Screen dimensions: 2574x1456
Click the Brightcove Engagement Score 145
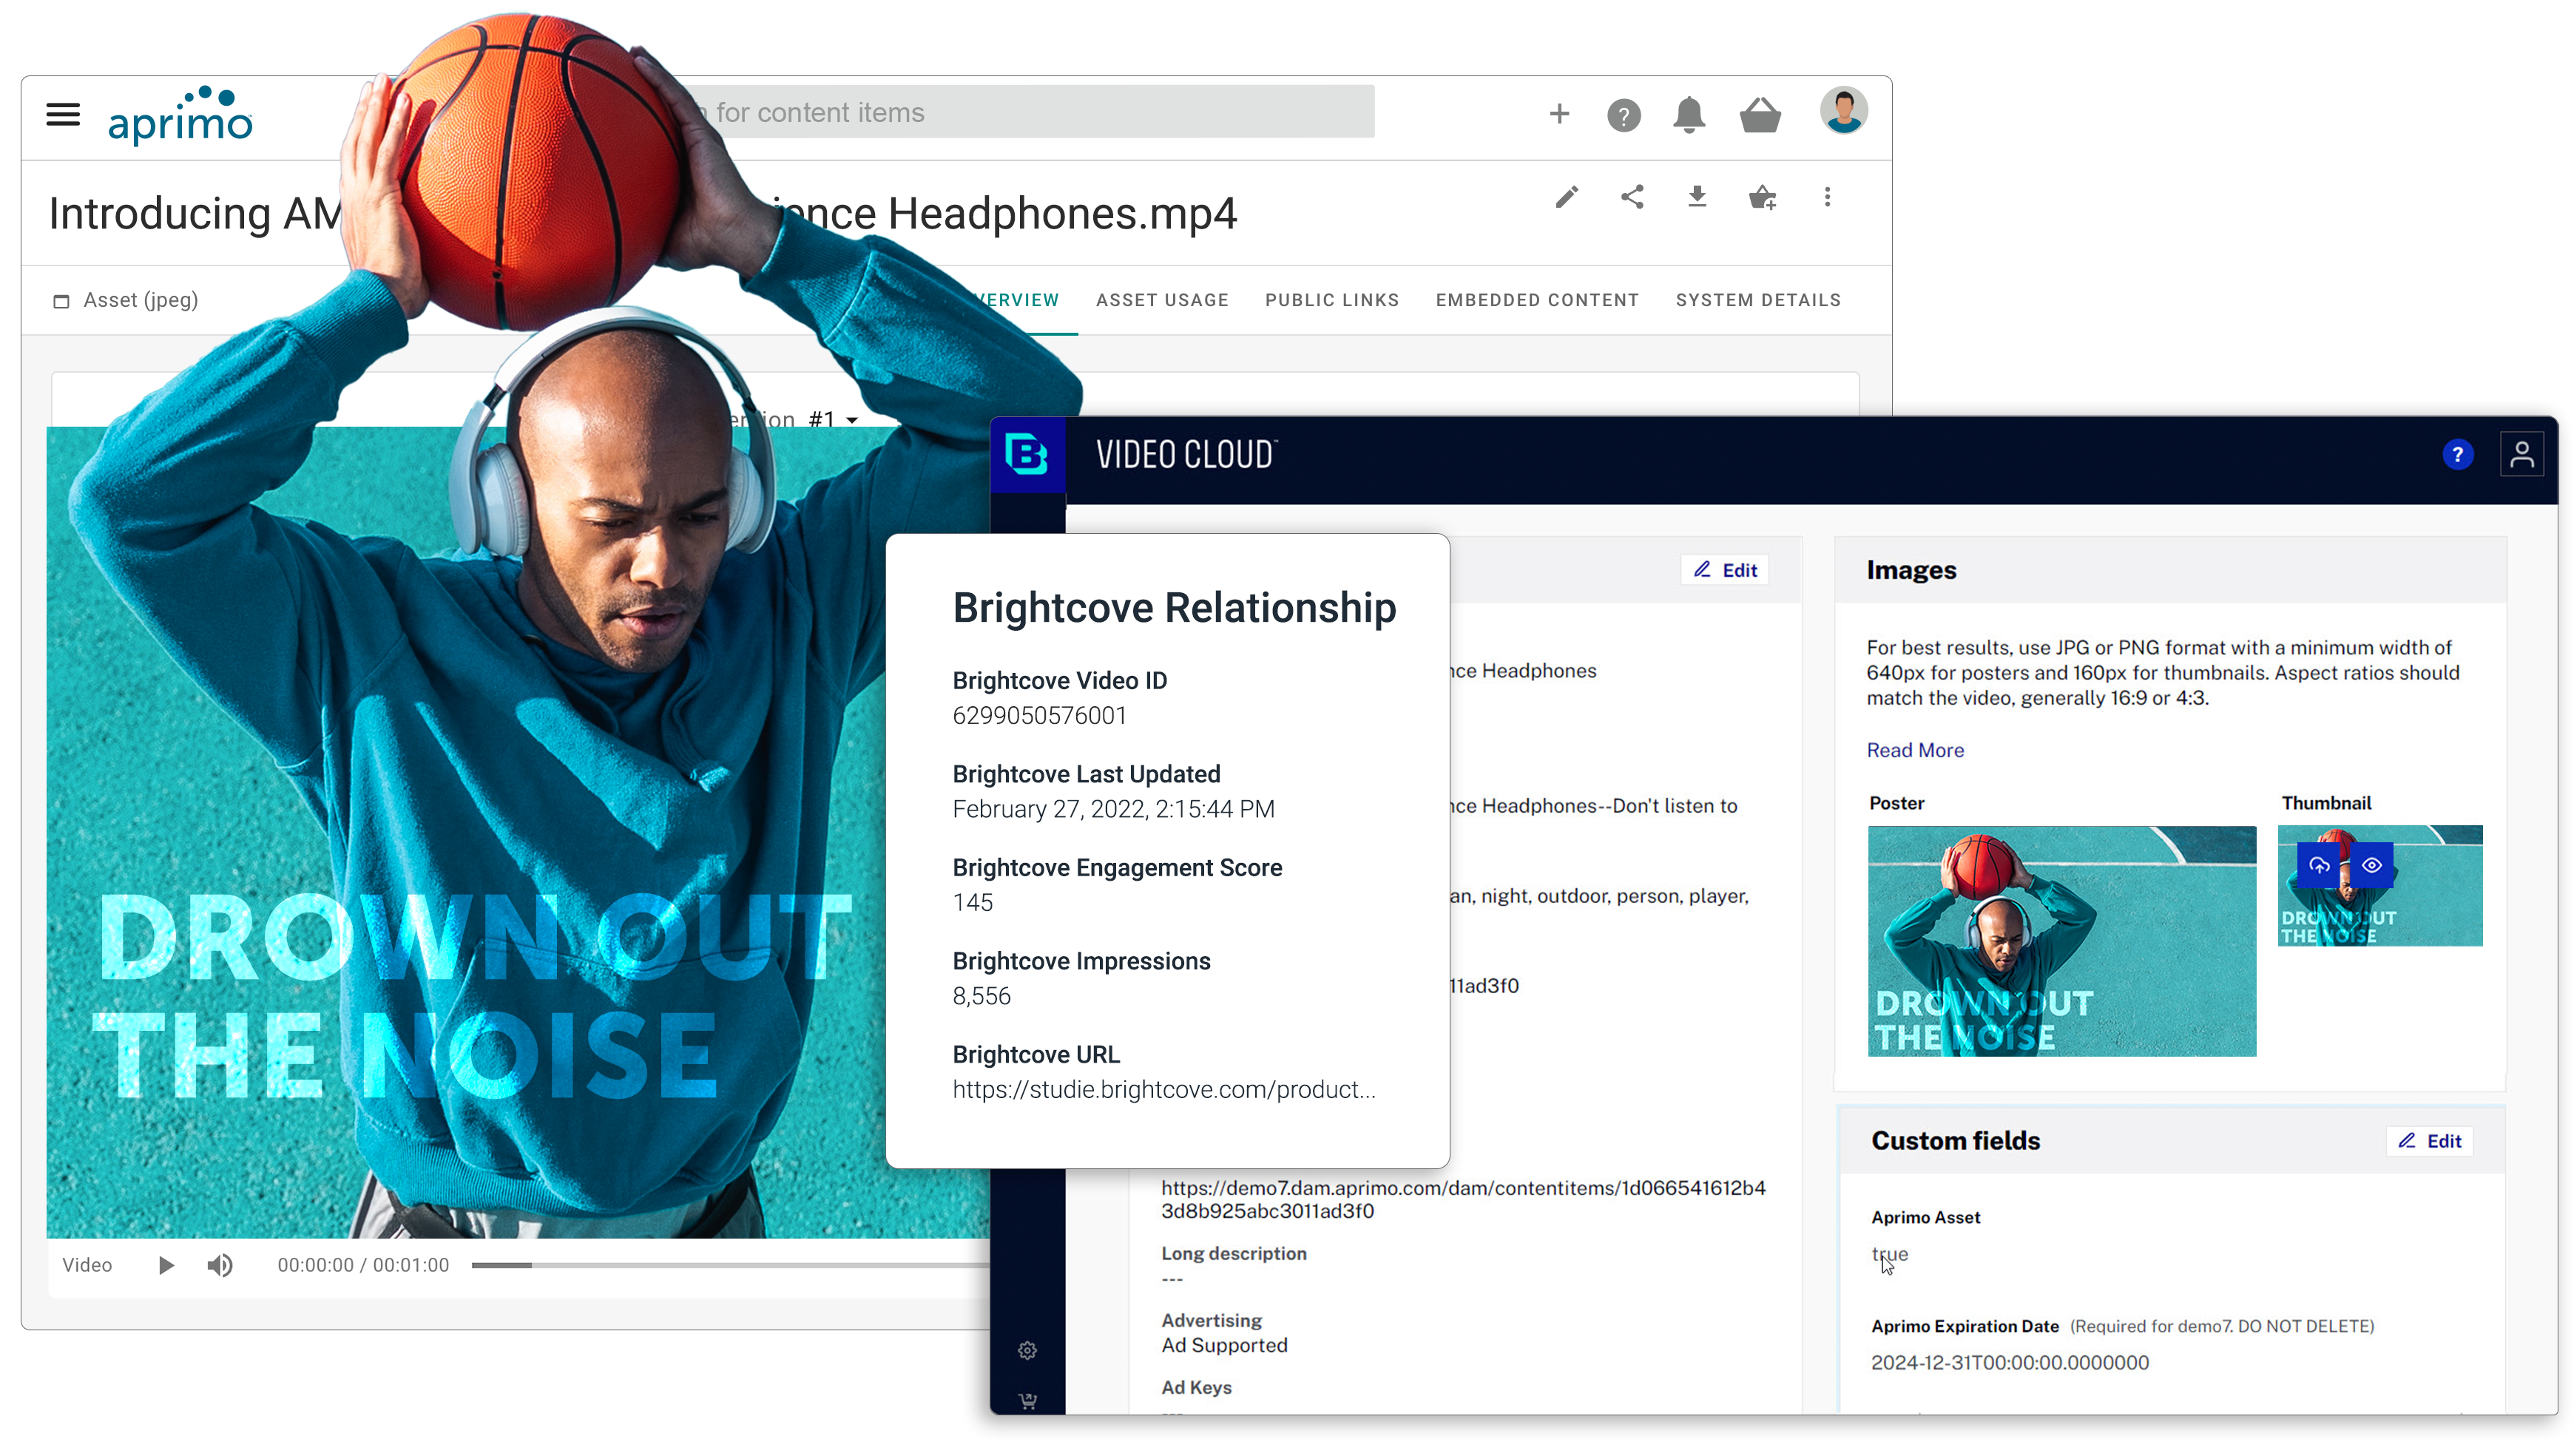pos(973,903)
